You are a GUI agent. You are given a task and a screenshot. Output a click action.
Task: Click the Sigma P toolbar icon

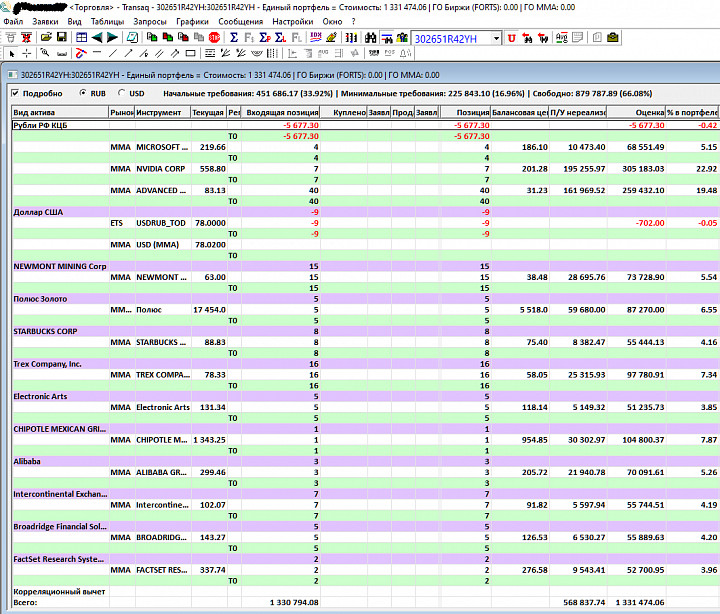pos(265,38)
